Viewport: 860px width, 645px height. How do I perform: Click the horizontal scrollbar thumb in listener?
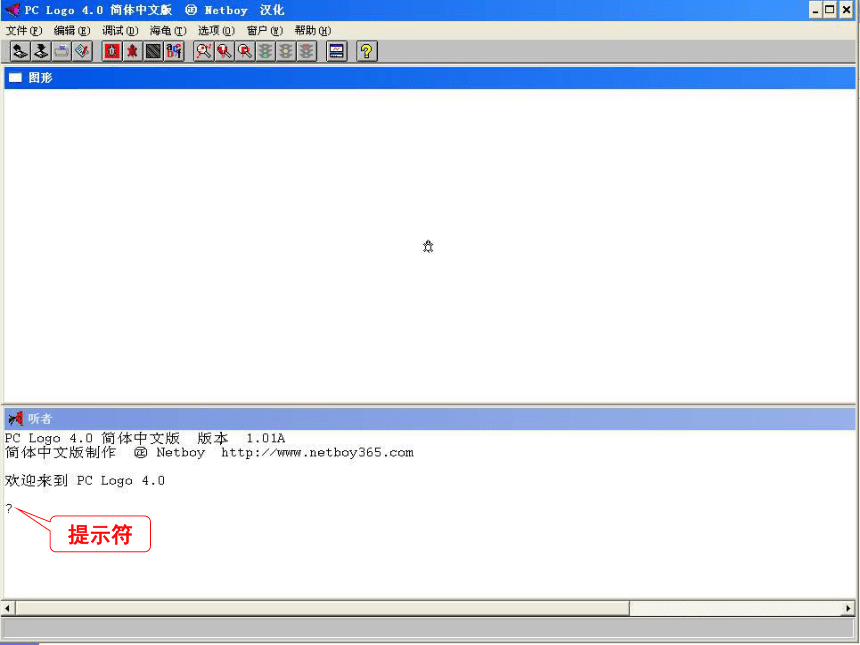click(322, 608)
